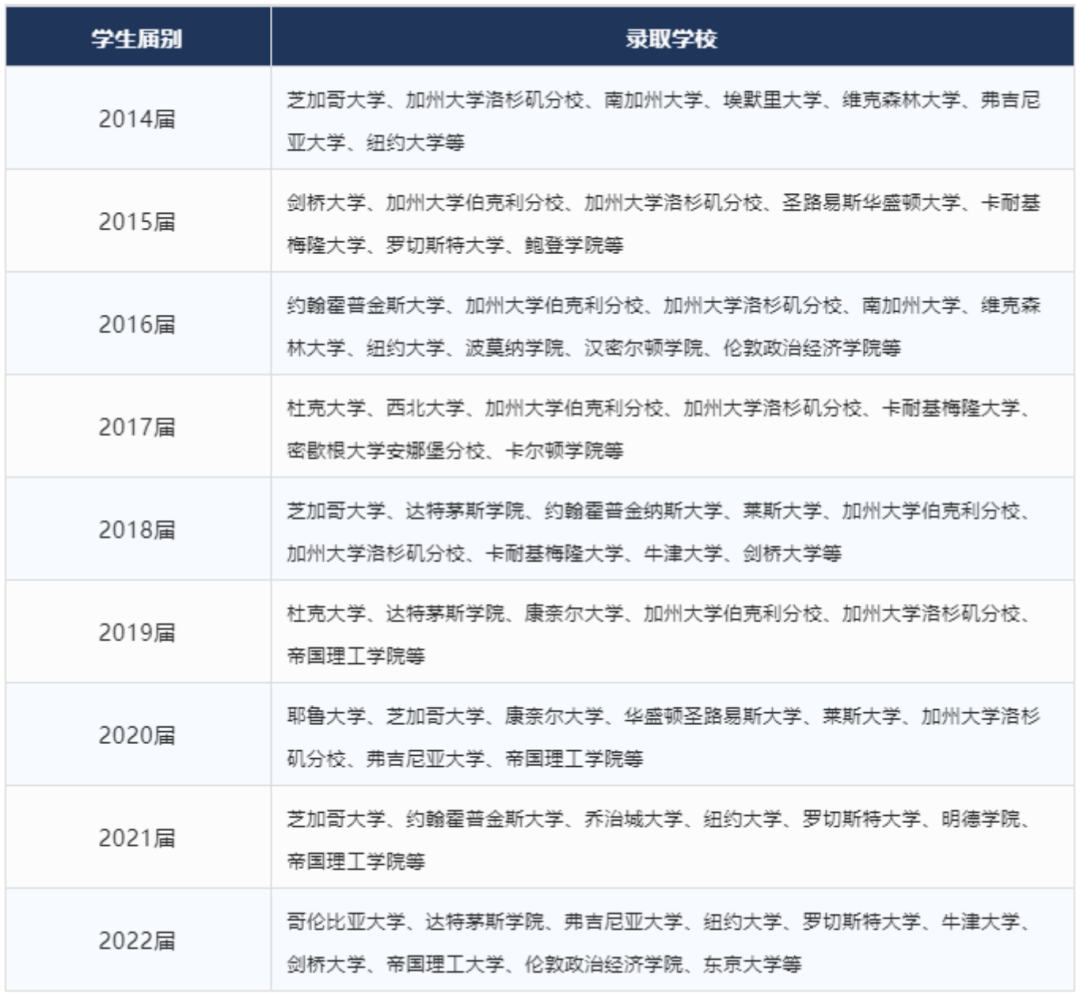Image resolution: width=1080 pixels, height=994 pixels.
Task: Click the 2021 schools cell starting 芝加哥大学、约翰霍普金斯大学
Action: coord(672,837)
